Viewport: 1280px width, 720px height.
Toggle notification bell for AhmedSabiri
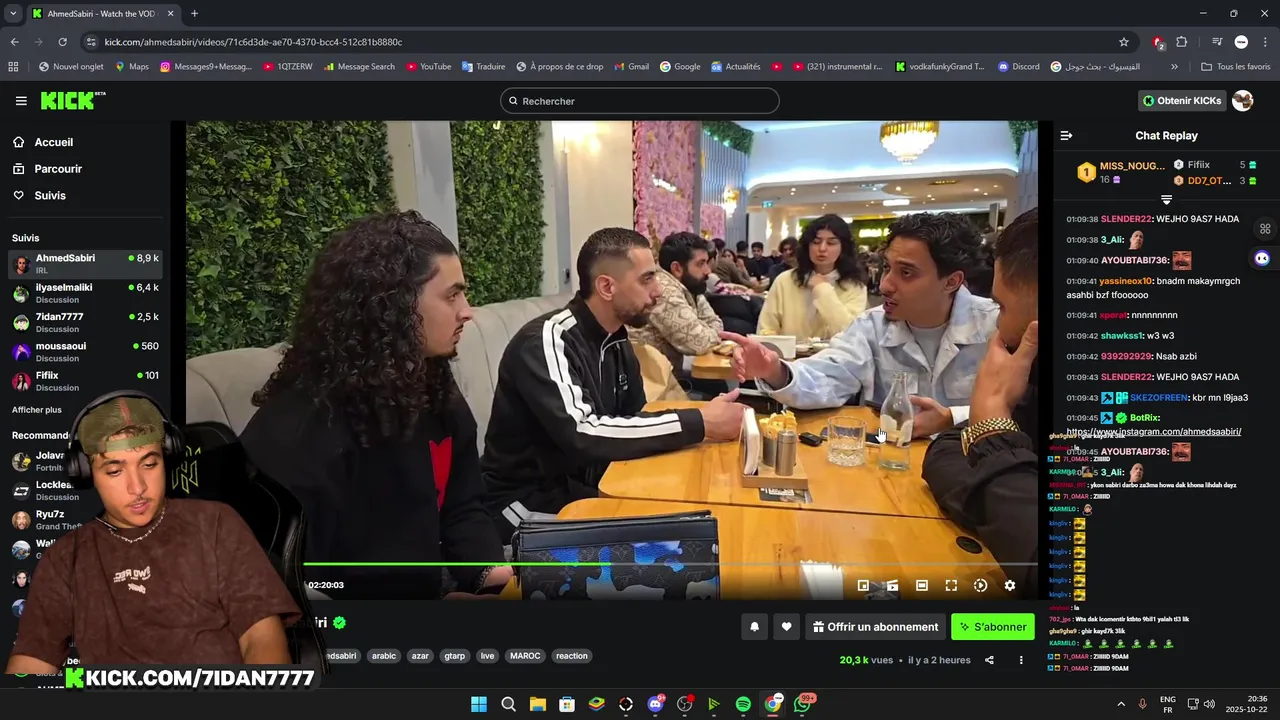point(755,627)
